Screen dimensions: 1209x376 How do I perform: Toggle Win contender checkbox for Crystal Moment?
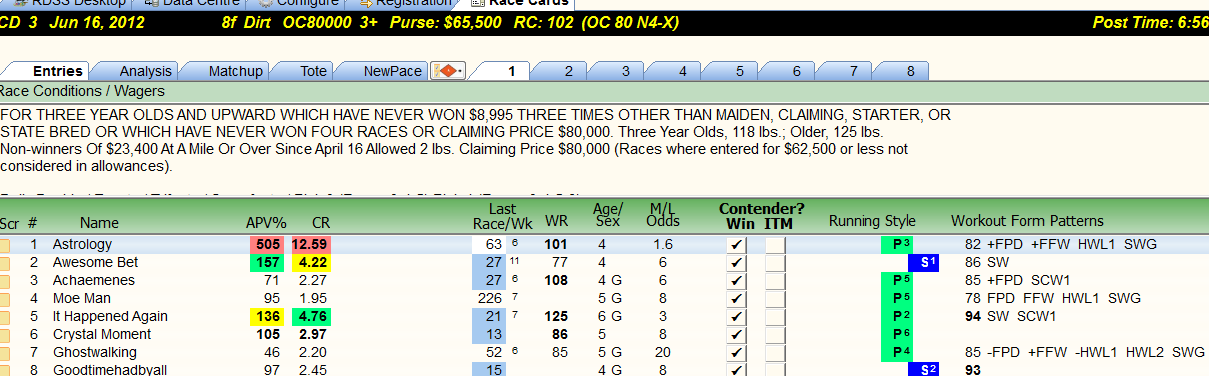736,334
